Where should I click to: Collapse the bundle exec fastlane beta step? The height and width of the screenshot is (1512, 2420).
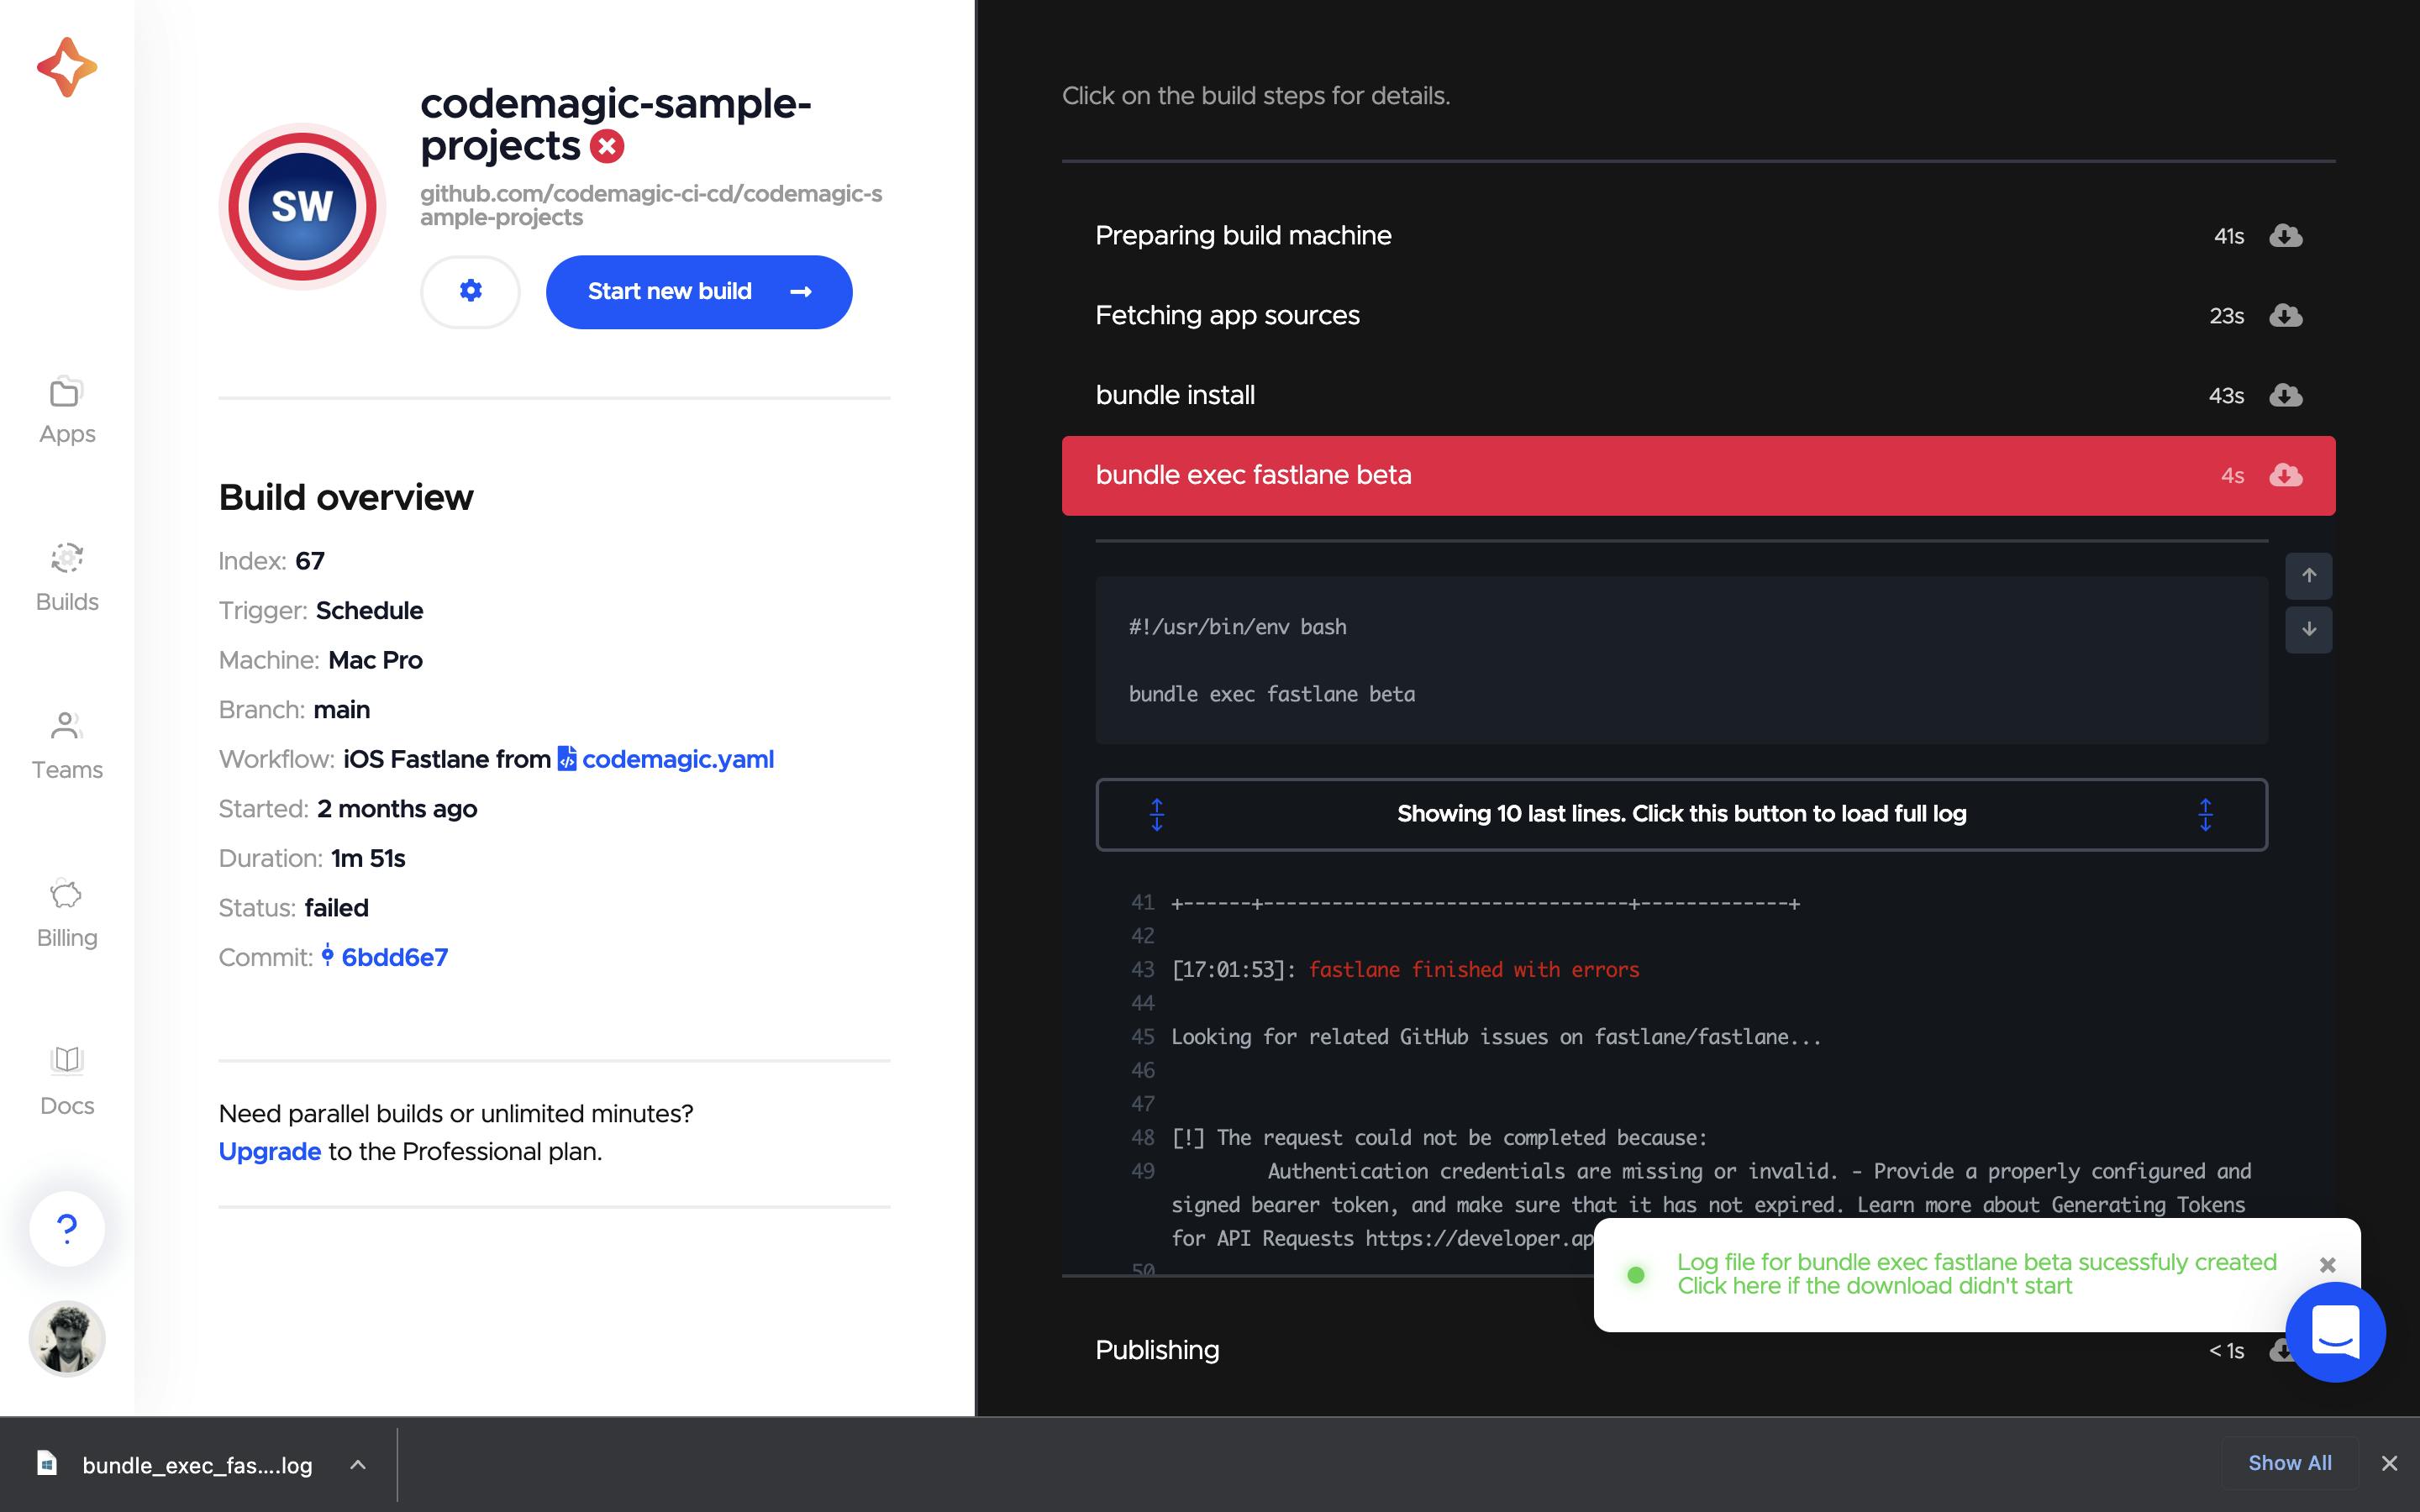point(1253,475)
